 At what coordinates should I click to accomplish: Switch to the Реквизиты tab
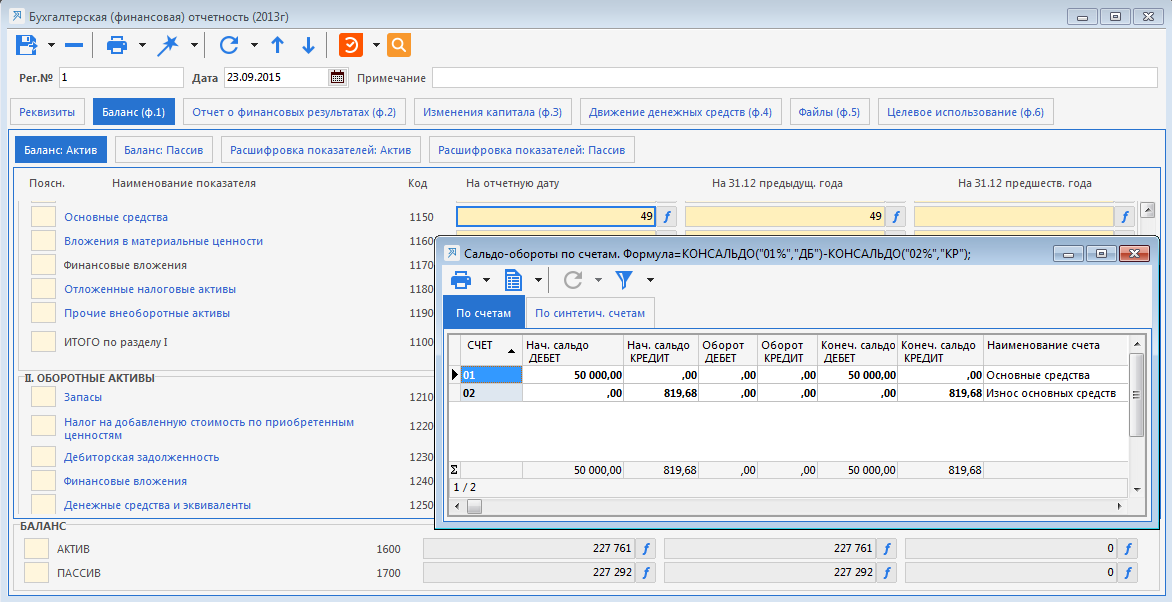click(47, 112)
